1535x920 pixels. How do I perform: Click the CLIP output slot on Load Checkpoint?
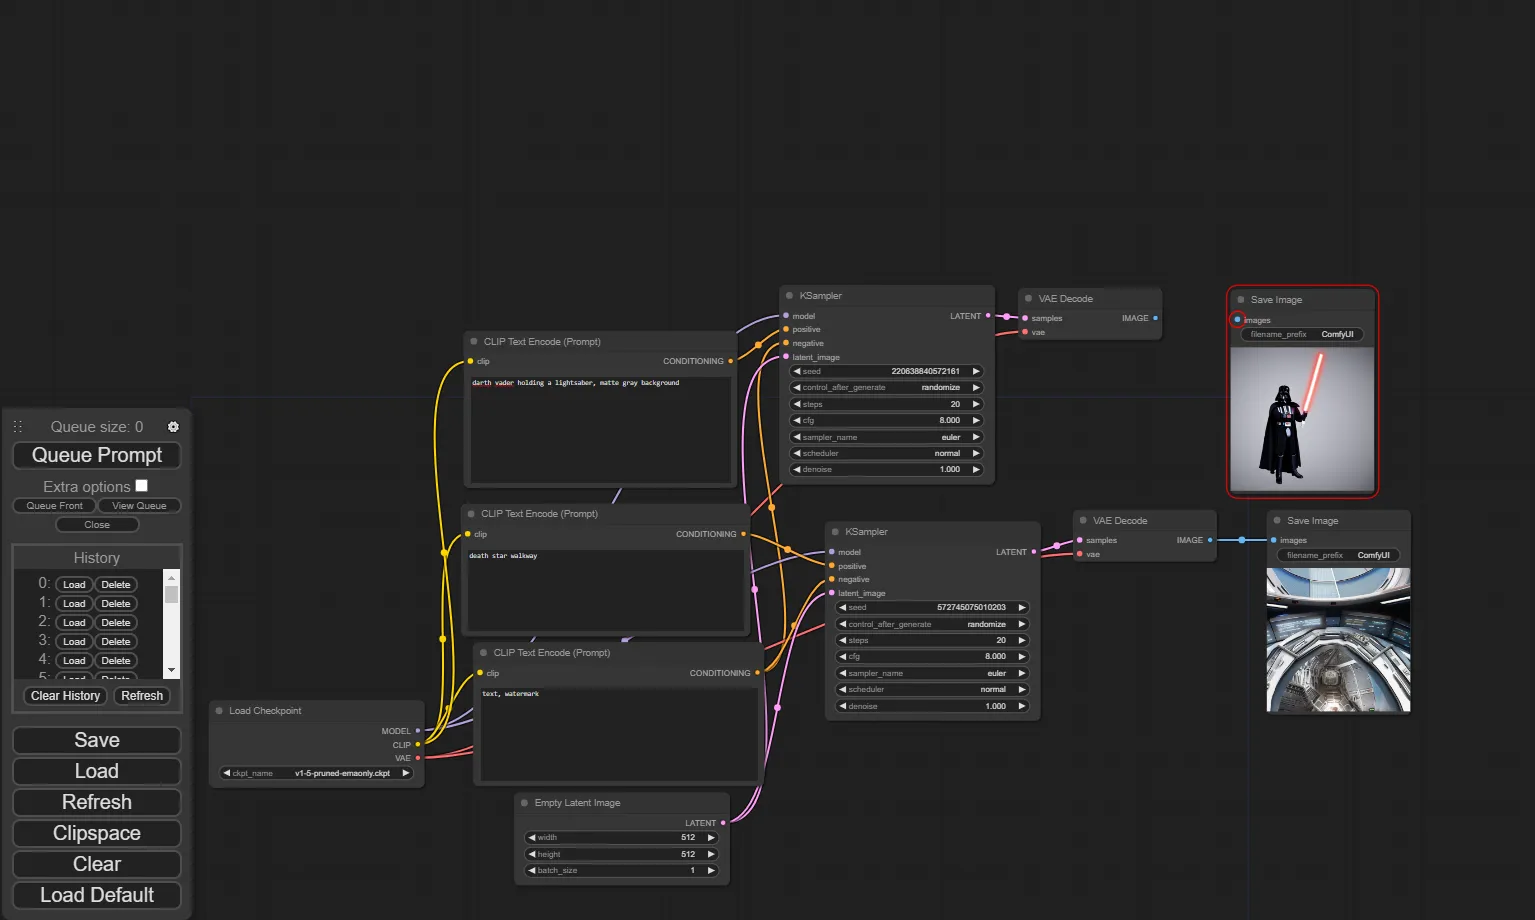[418, 745]
